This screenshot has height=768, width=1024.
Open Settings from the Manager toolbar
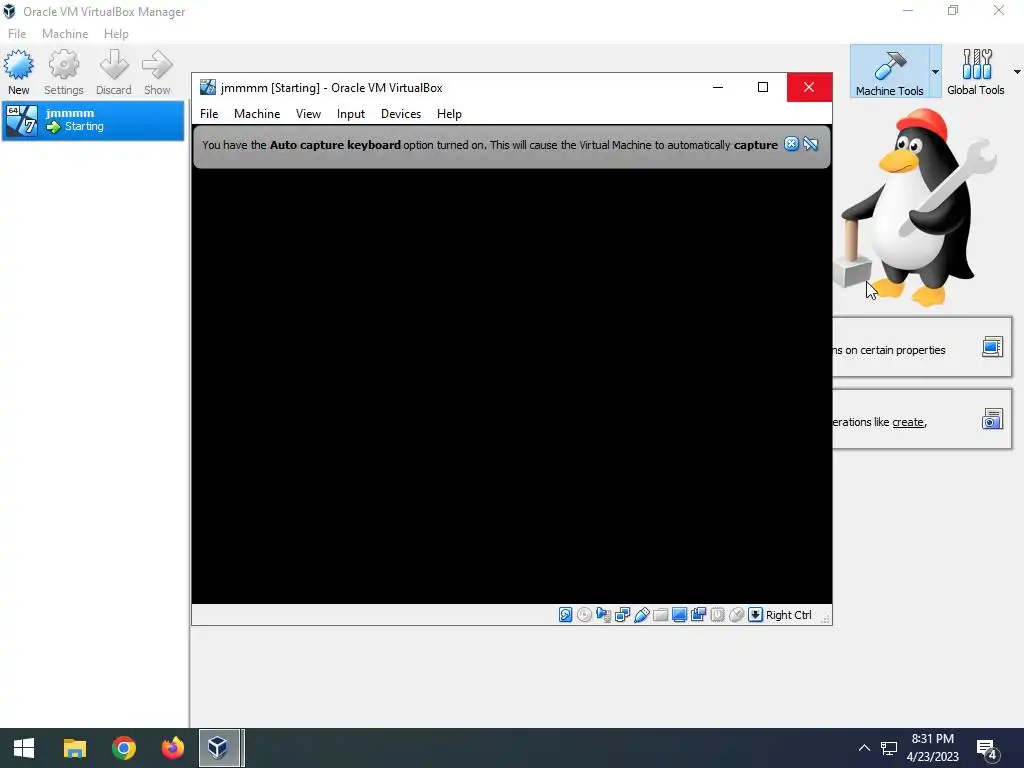click(x=63, y=72)
